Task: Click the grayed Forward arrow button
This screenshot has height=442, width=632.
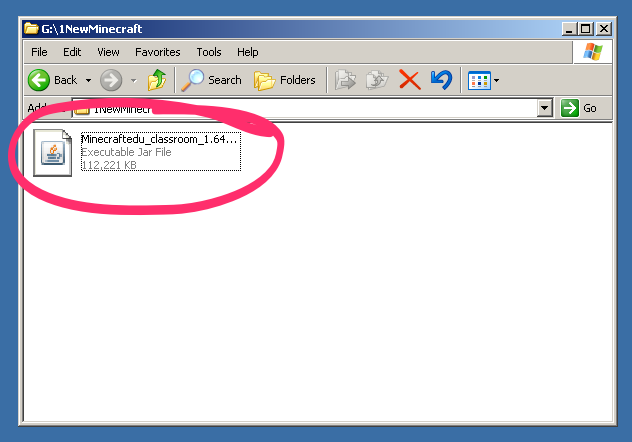Action: pyautogui.click(x=111, y=80)
